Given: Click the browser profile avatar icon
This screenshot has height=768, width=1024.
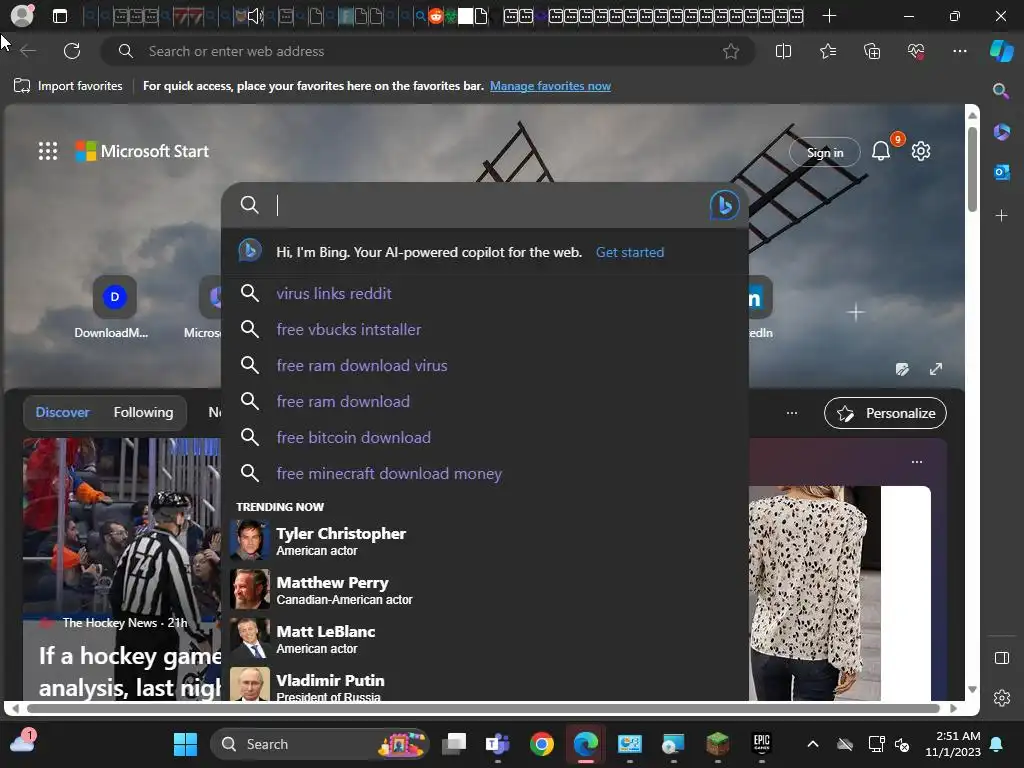Looking at the screenshot, I should pos(22,15).
